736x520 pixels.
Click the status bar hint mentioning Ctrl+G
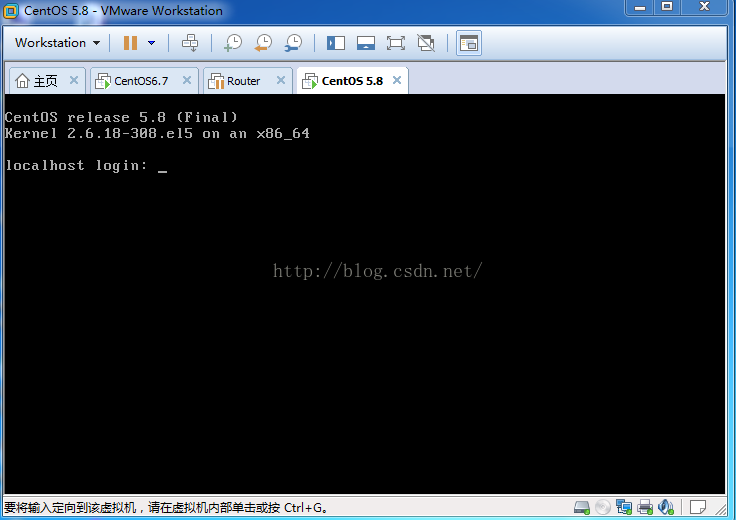coord(166,508)
